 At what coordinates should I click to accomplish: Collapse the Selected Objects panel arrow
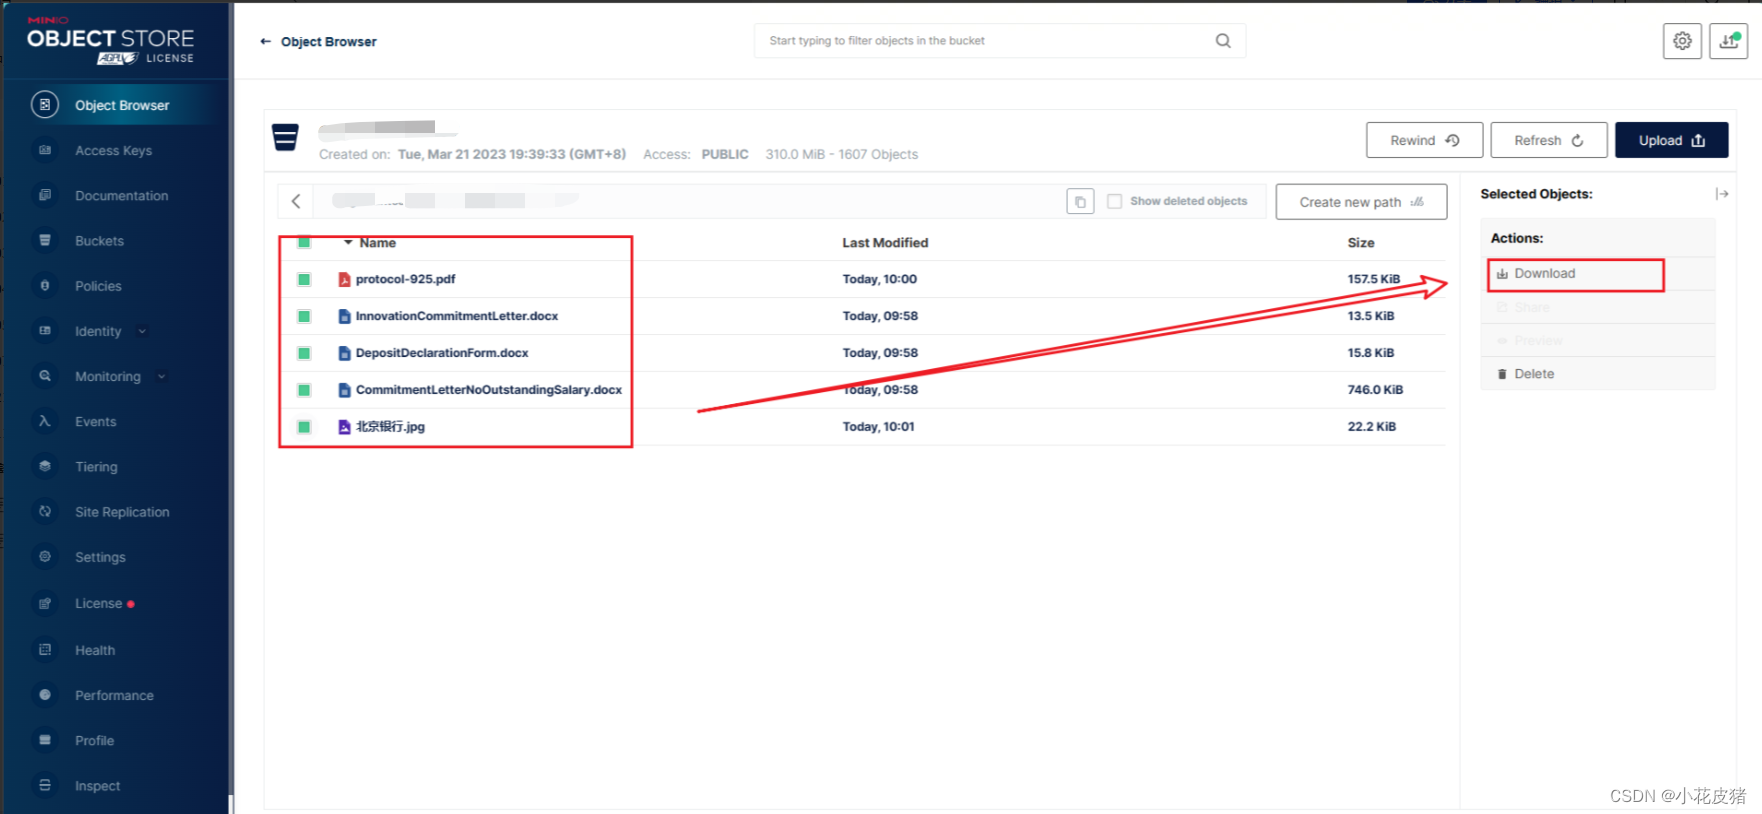[x=1721, y=194]
